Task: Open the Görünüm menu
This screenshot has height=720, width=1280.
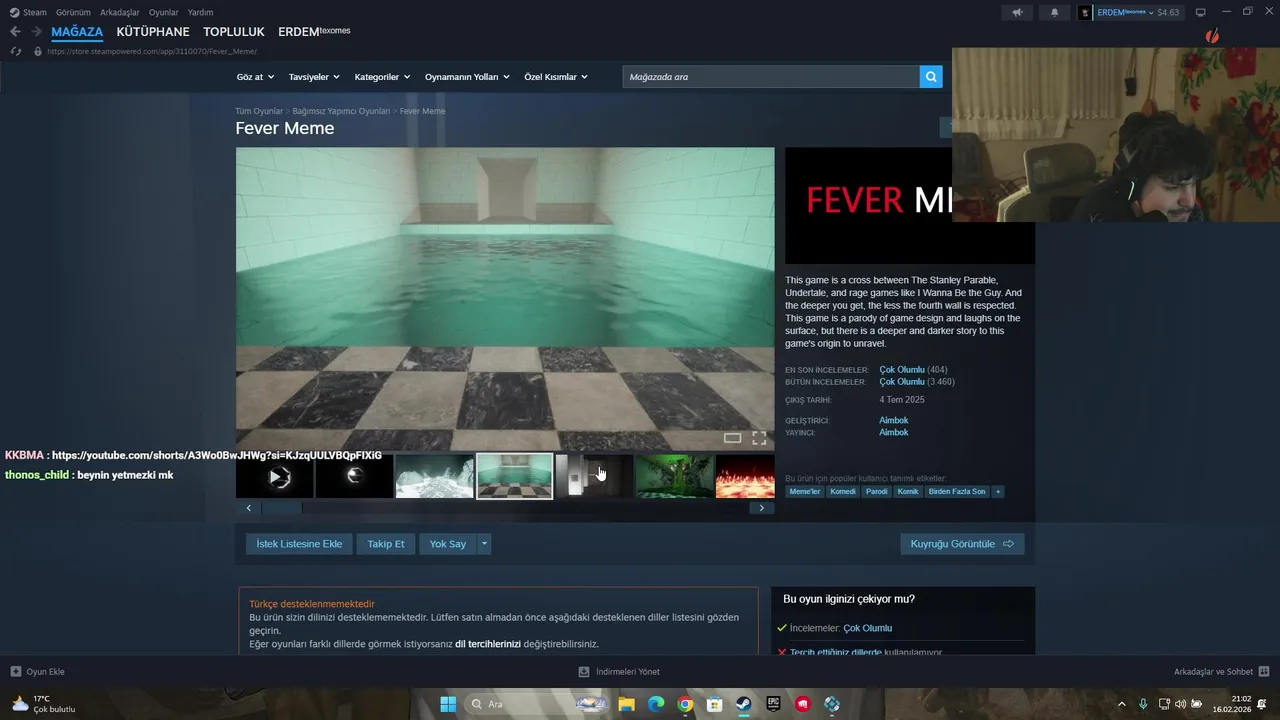Action: pyautogui.click(x=73, y=12)
